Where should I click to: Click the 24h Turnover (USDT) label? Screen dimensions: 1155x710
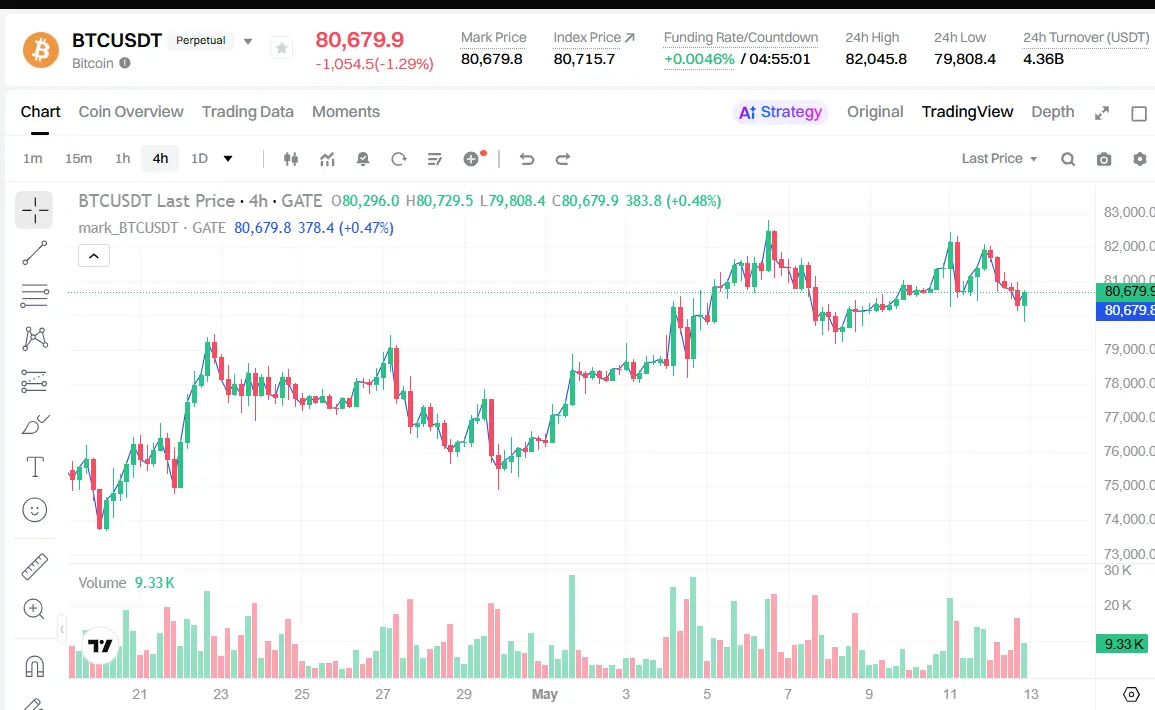pos(1086,38)
